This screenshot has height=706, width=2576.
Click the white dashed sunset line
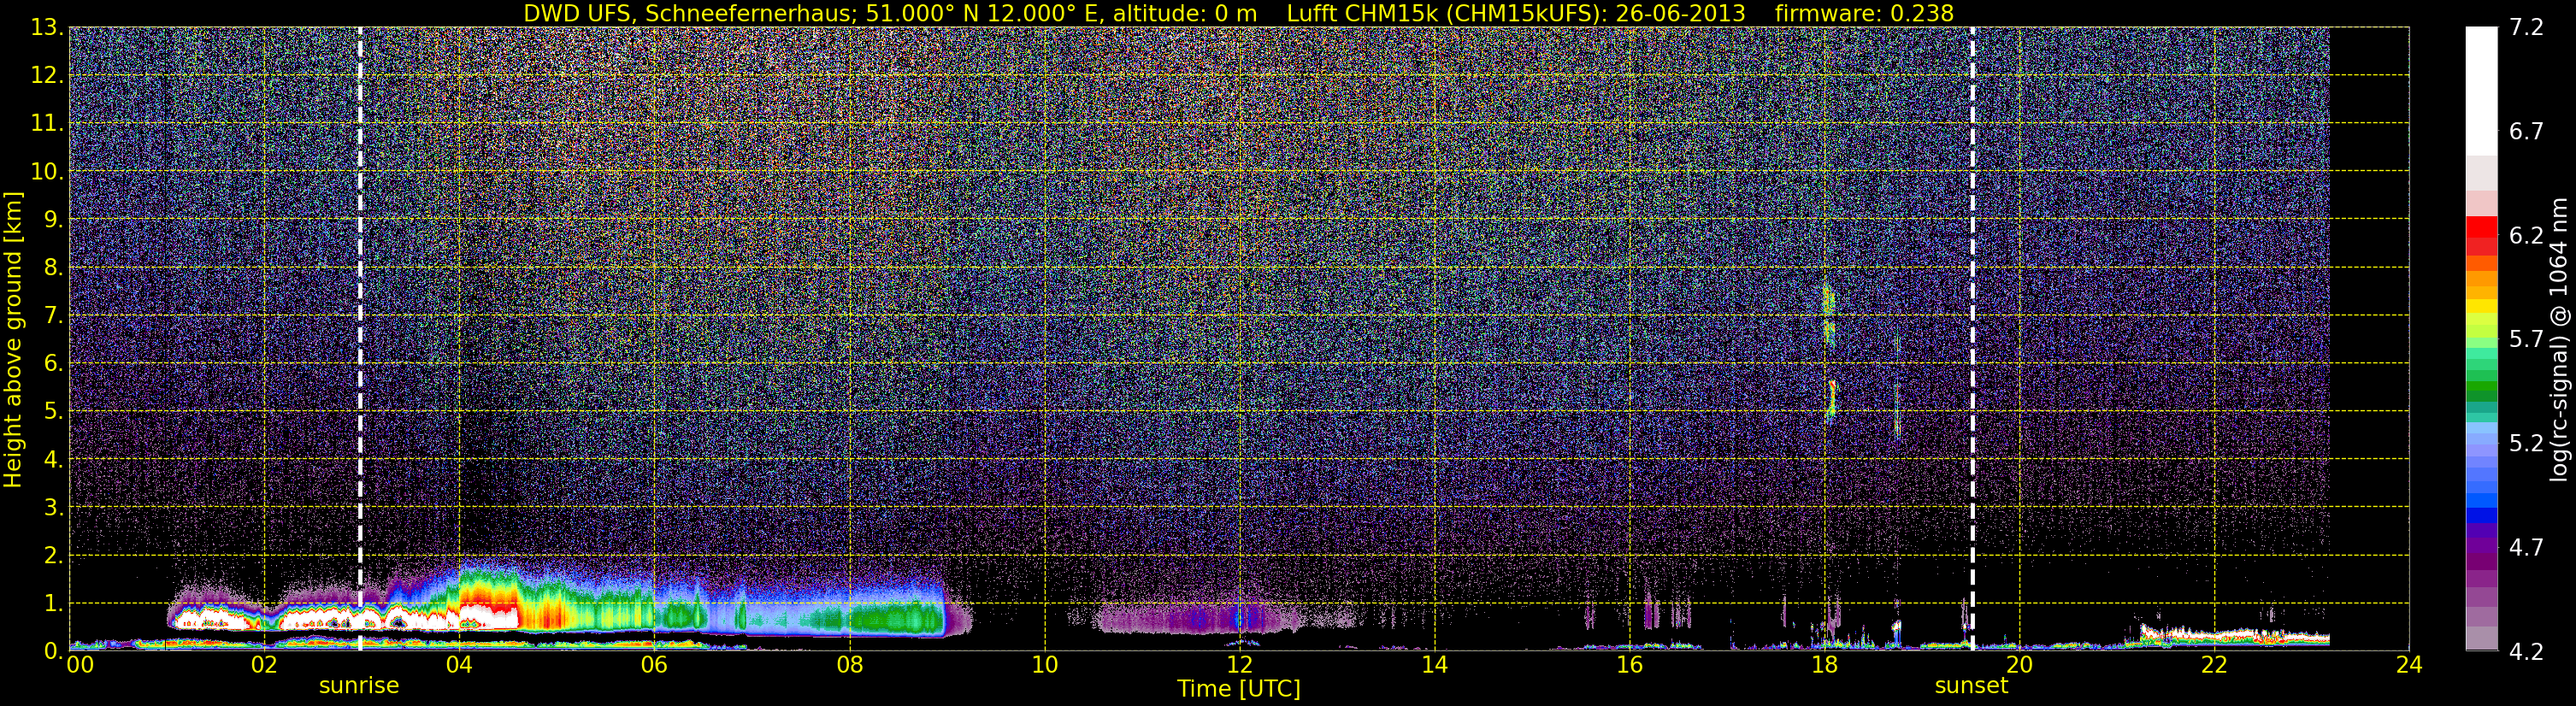tap(1972, 338)
